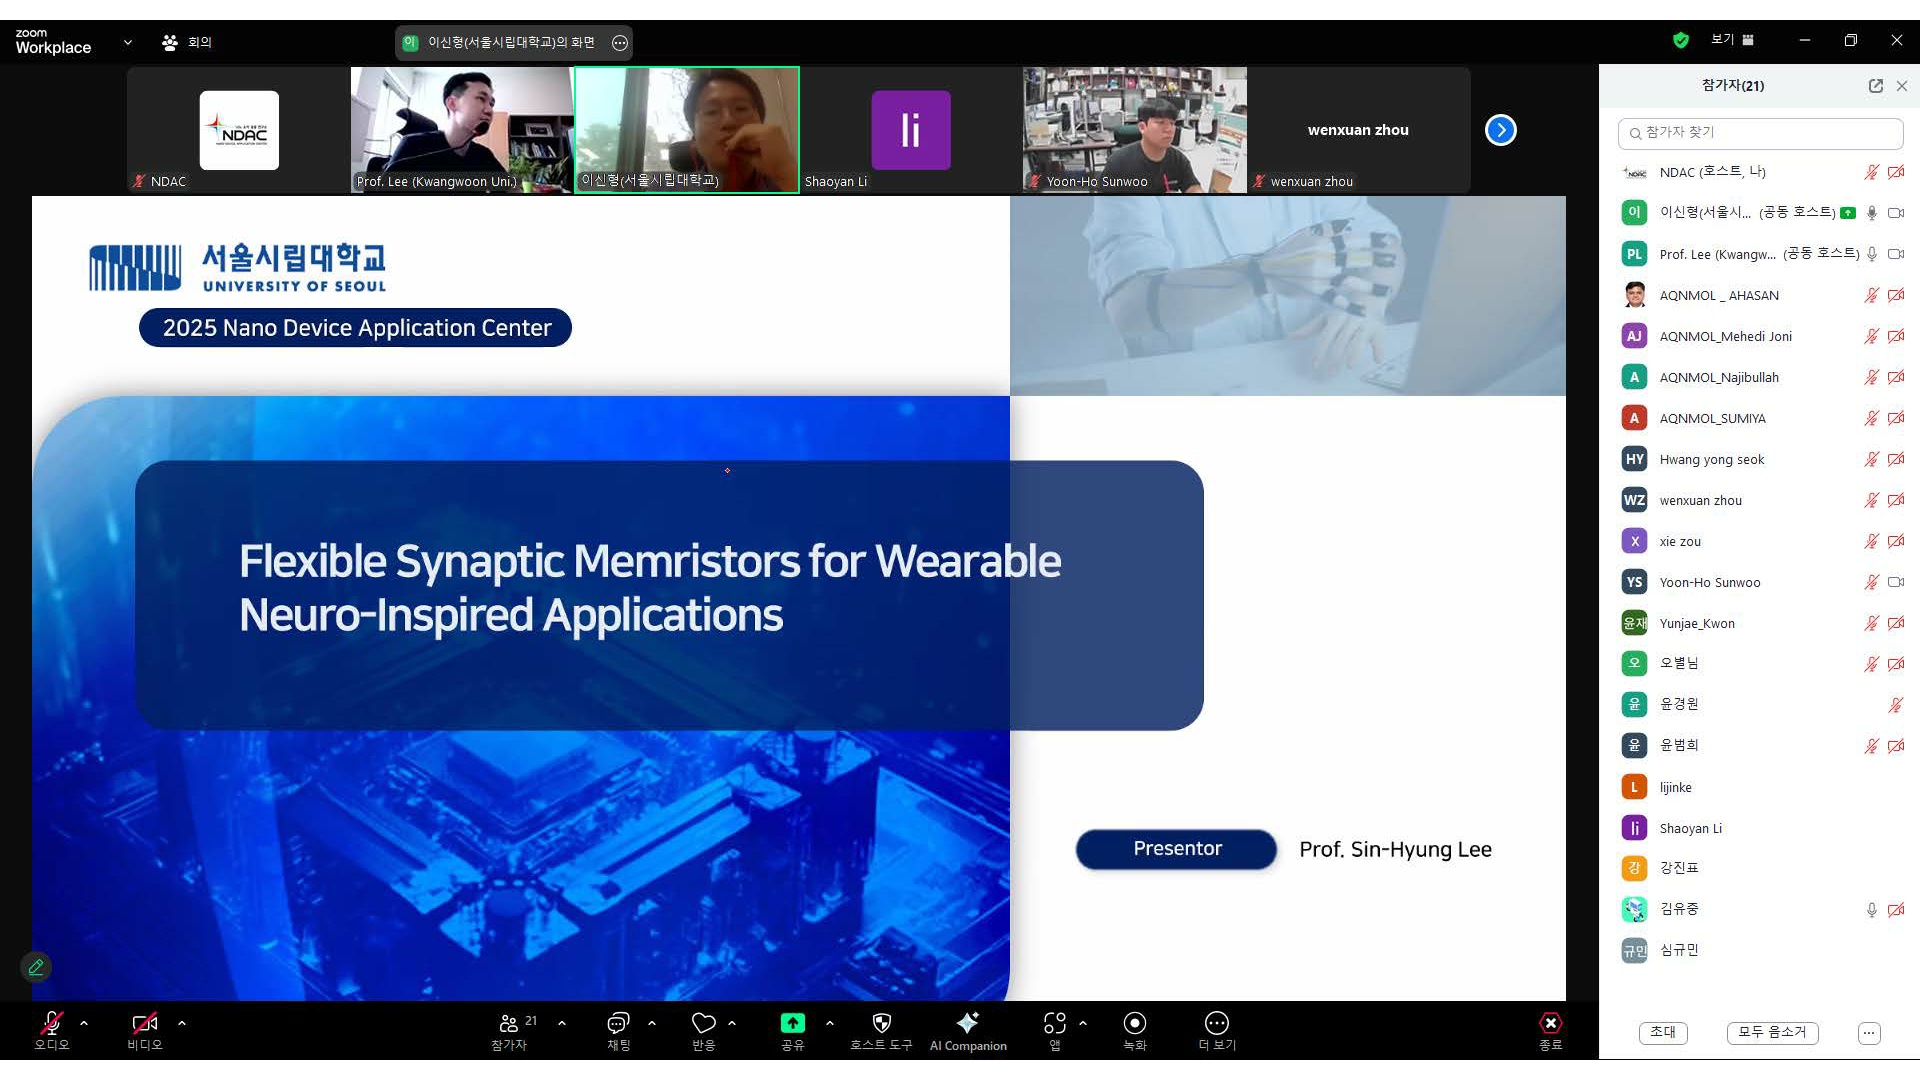Select participant Hwang yong seok
Image resolution: width=1920 pixels, height=1080 pixels.
click(x=1760, y=459)
